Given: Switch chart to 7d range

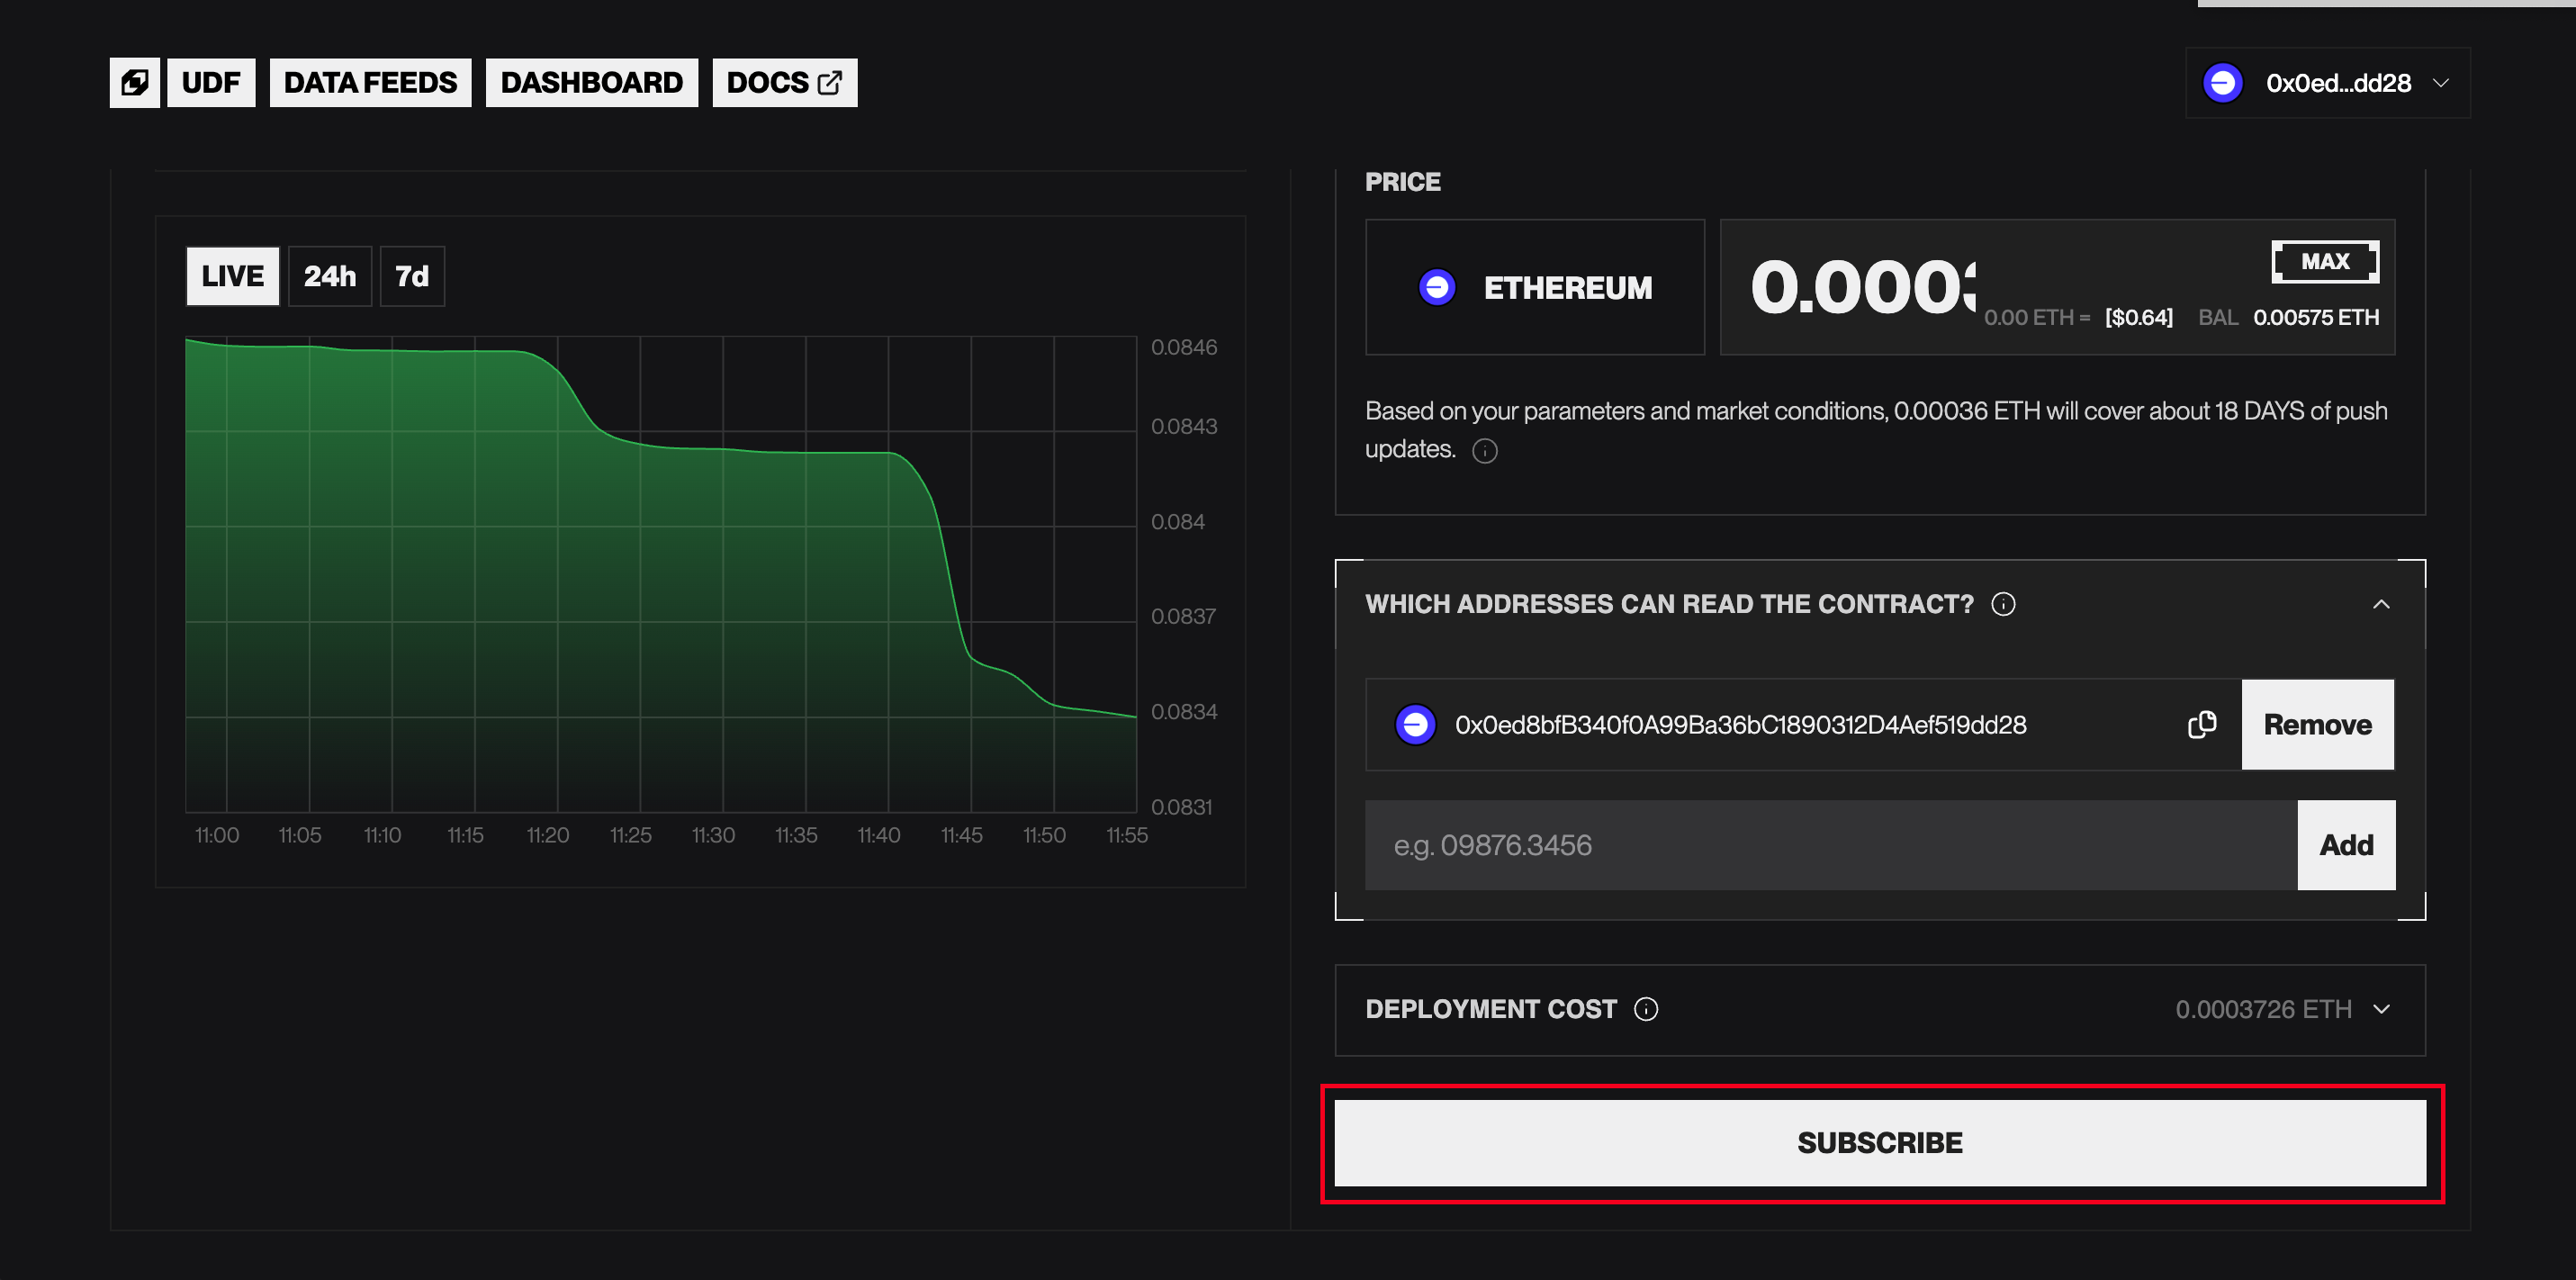Looking at the screenshot, I should coord(411,276).
